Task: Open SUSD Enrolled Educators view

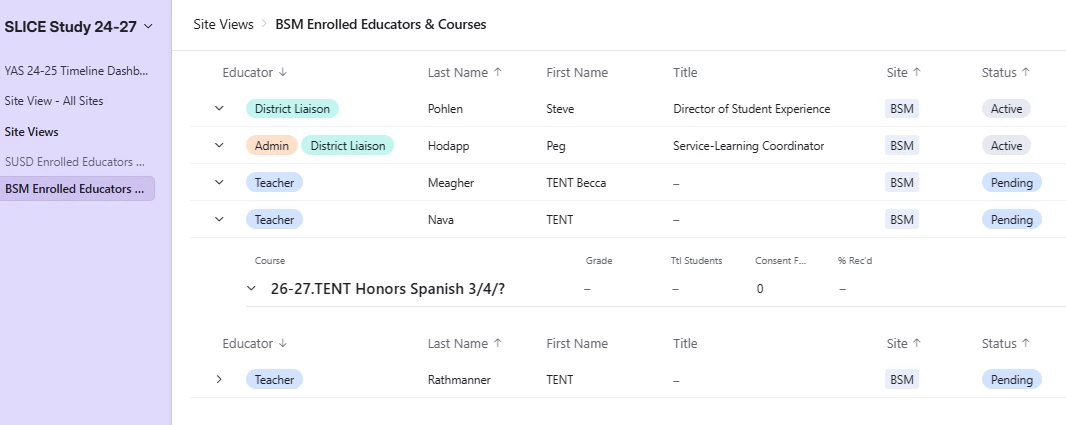Action: pyautogui.click(x=75, y=162)
